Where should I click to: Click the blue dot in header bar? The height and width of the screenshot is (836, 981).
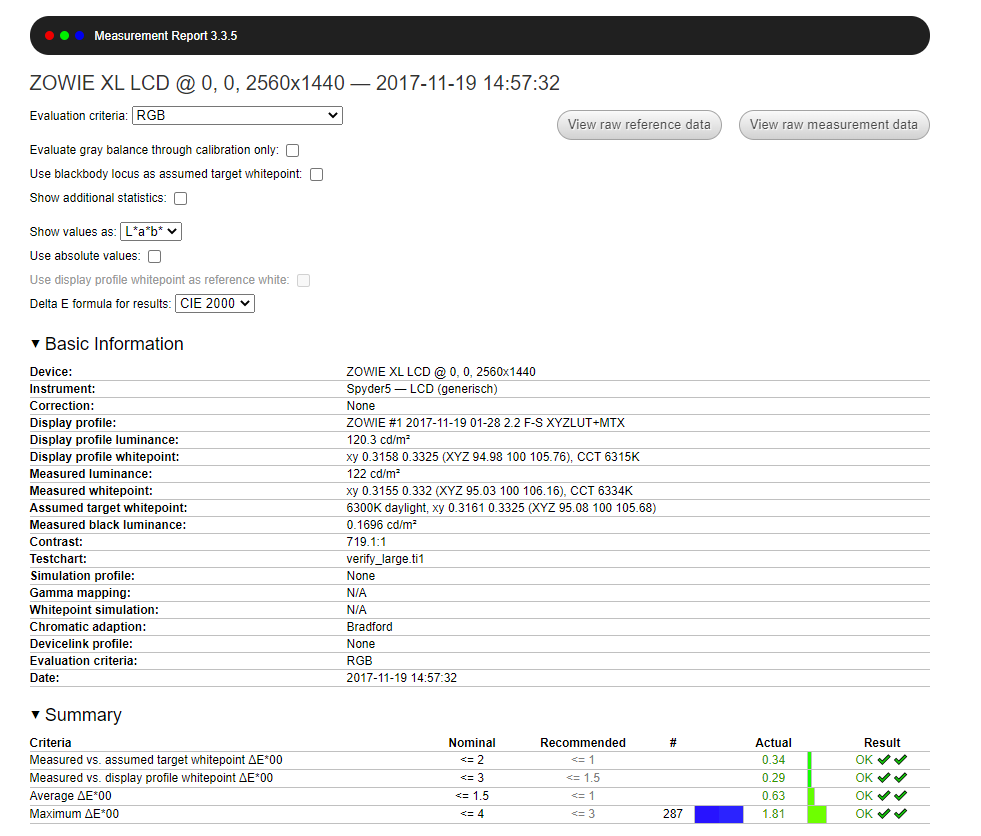tap(79, 36)
